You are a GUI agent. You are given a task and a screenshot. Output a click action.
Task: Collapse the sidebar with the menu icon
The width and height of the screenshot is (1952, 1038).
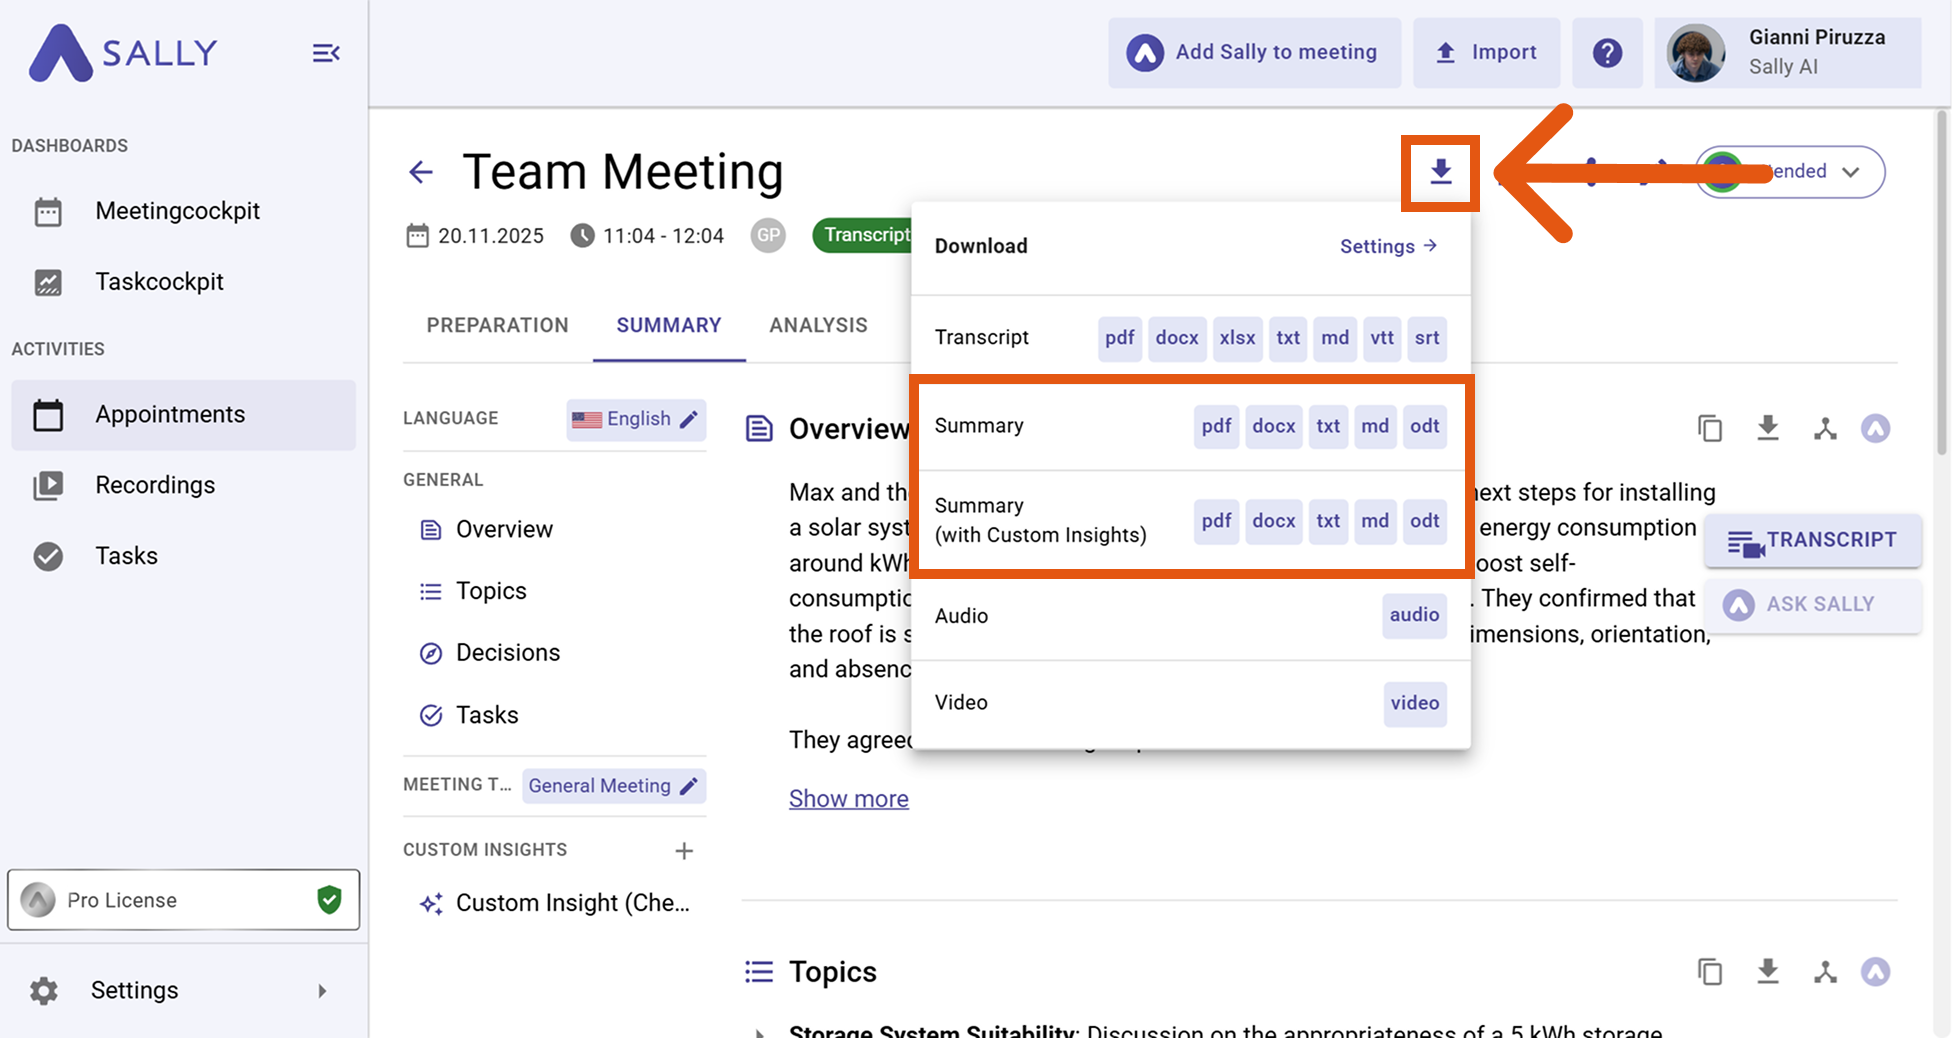(326, 53)
